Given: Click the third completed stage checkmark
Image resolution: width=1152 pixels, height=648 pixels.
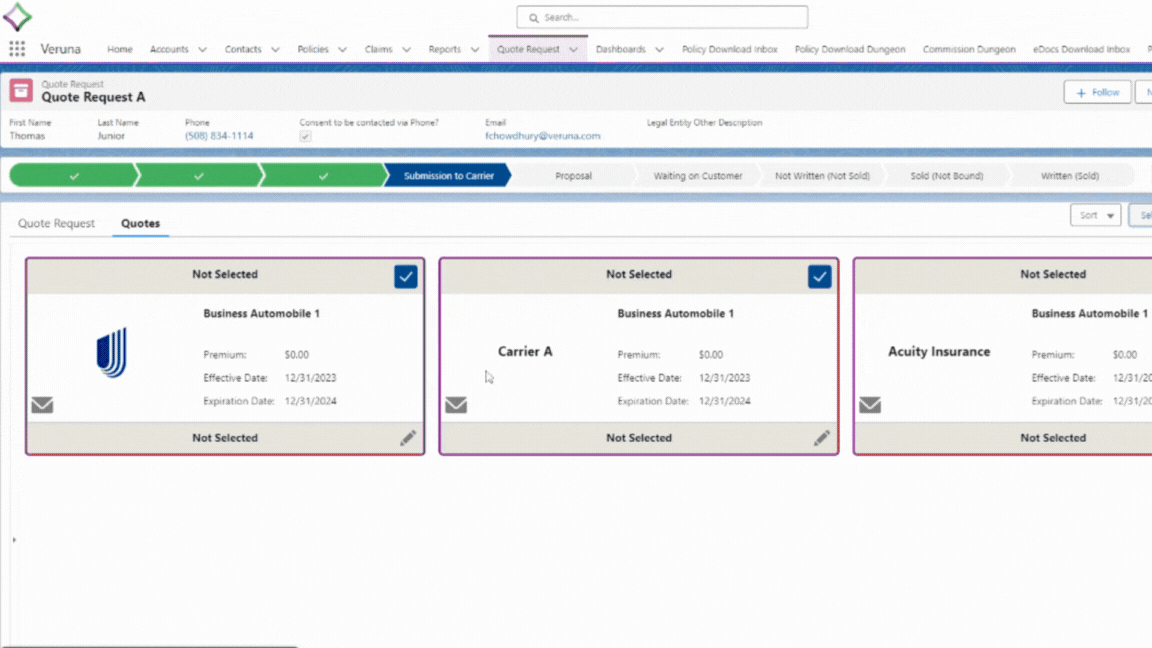Looking at the screenshot, I should (323, 176).
